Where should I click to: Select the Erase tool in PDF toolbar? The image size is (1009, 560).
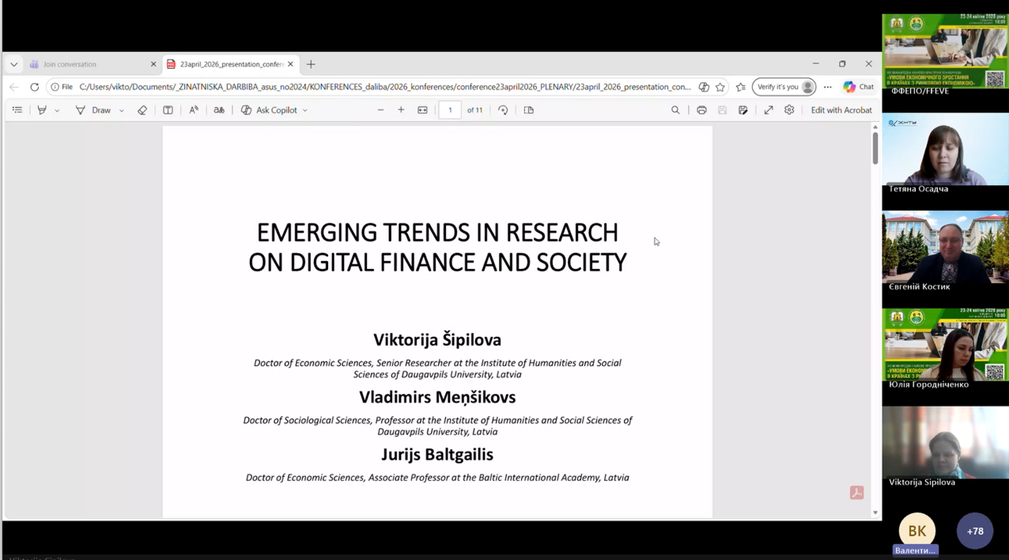click(142, 110)
